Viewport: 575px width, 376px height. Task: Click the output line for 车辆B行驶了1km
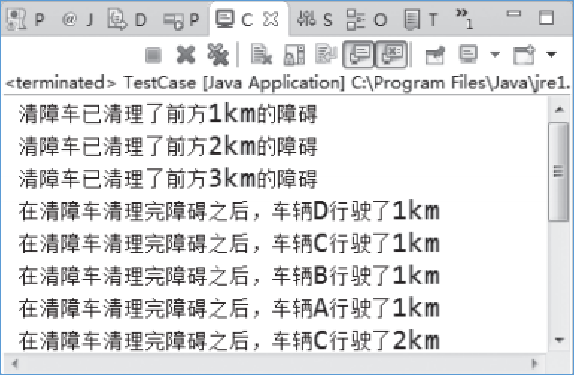coord(229,276)
